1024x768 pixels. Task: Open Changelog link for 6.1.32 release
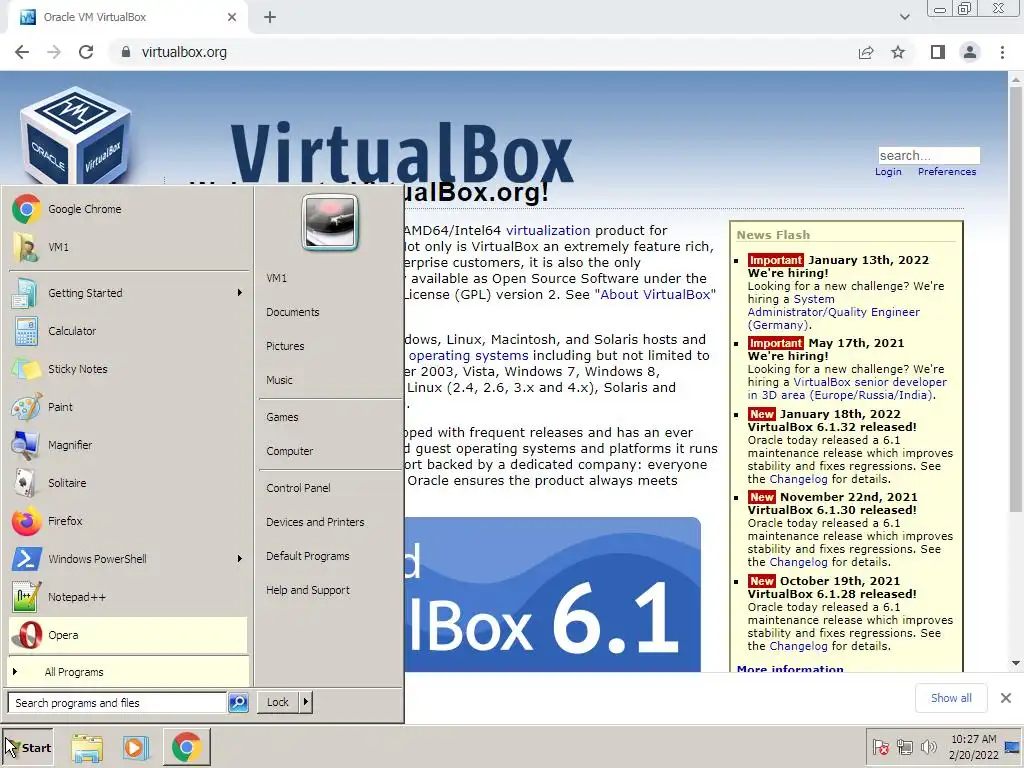coord(798,479)
